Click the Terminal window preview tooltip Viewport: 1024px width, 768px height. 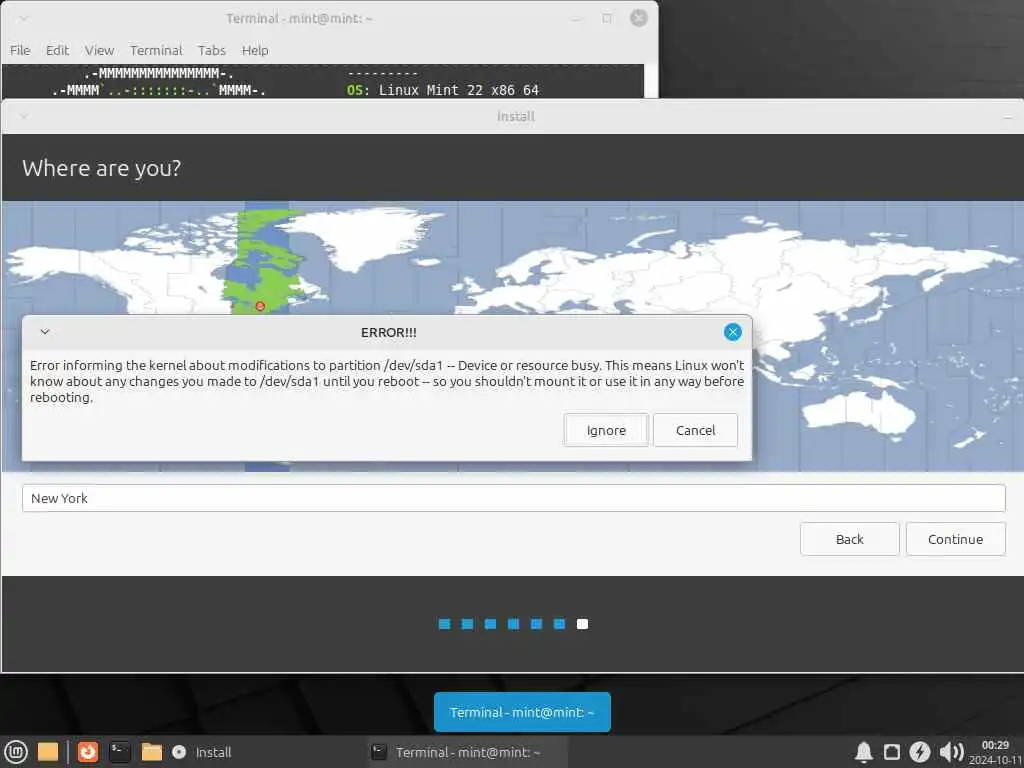522,712
